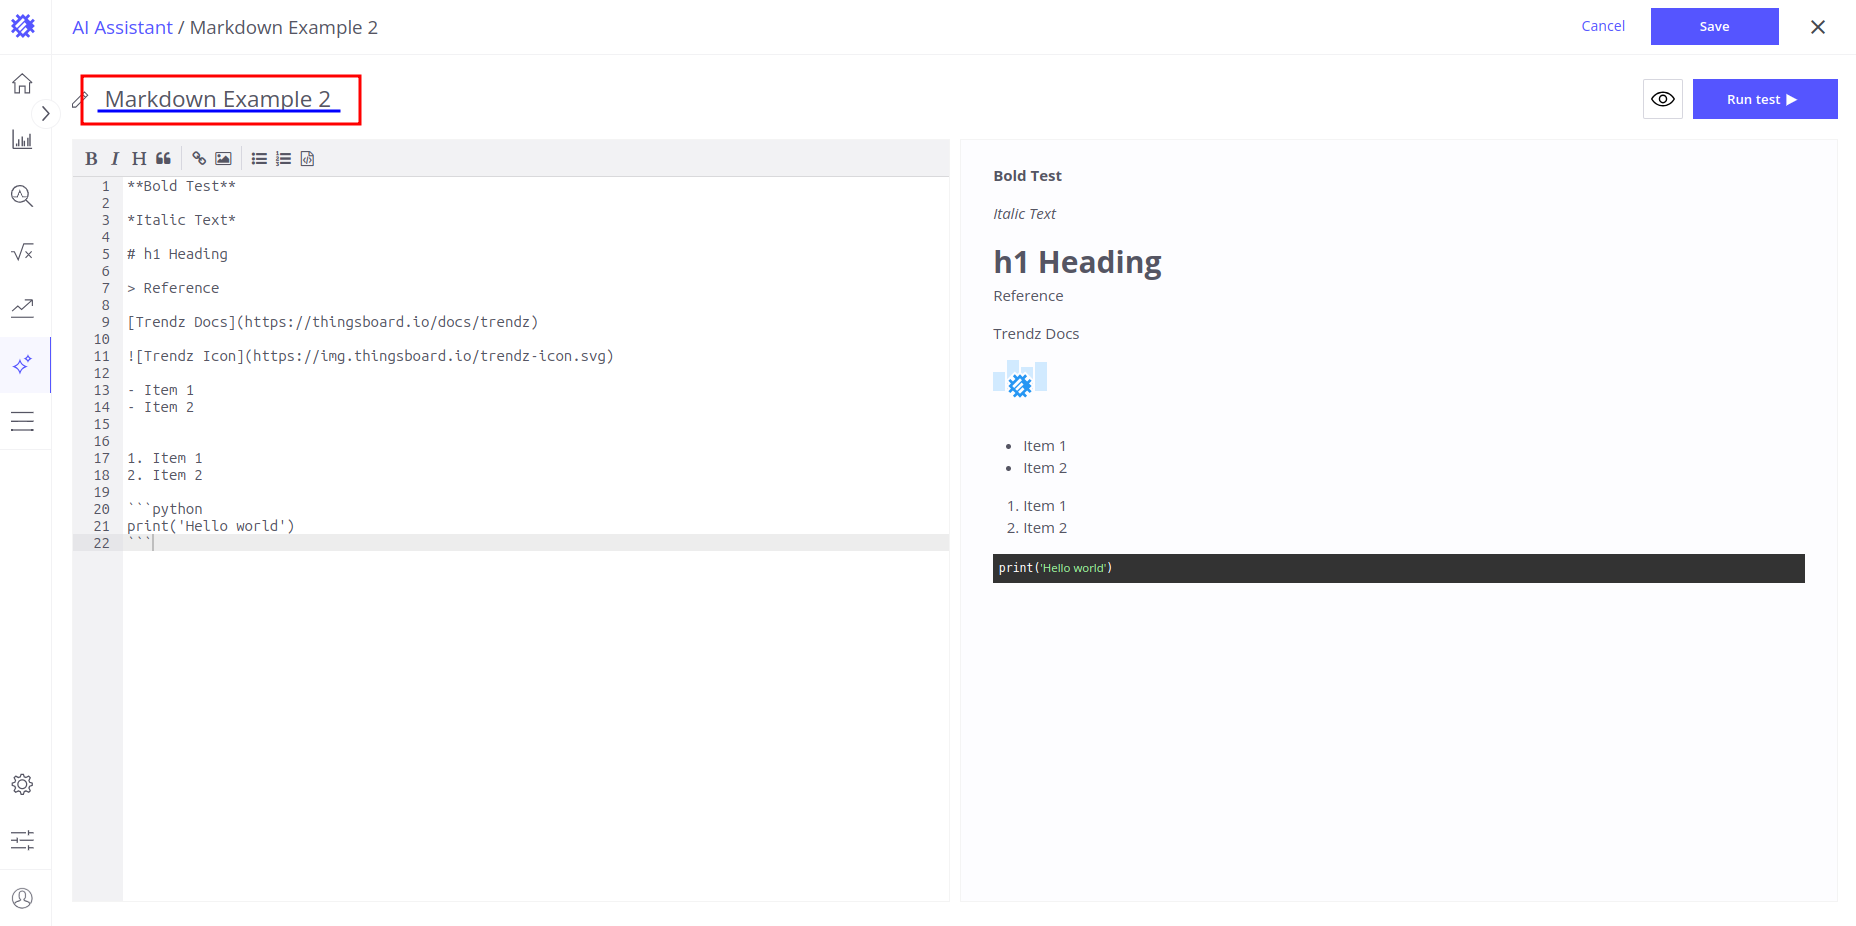Insert a blockquote with the quote icon
The image size is (1856, 926).
tap(163, 159)
